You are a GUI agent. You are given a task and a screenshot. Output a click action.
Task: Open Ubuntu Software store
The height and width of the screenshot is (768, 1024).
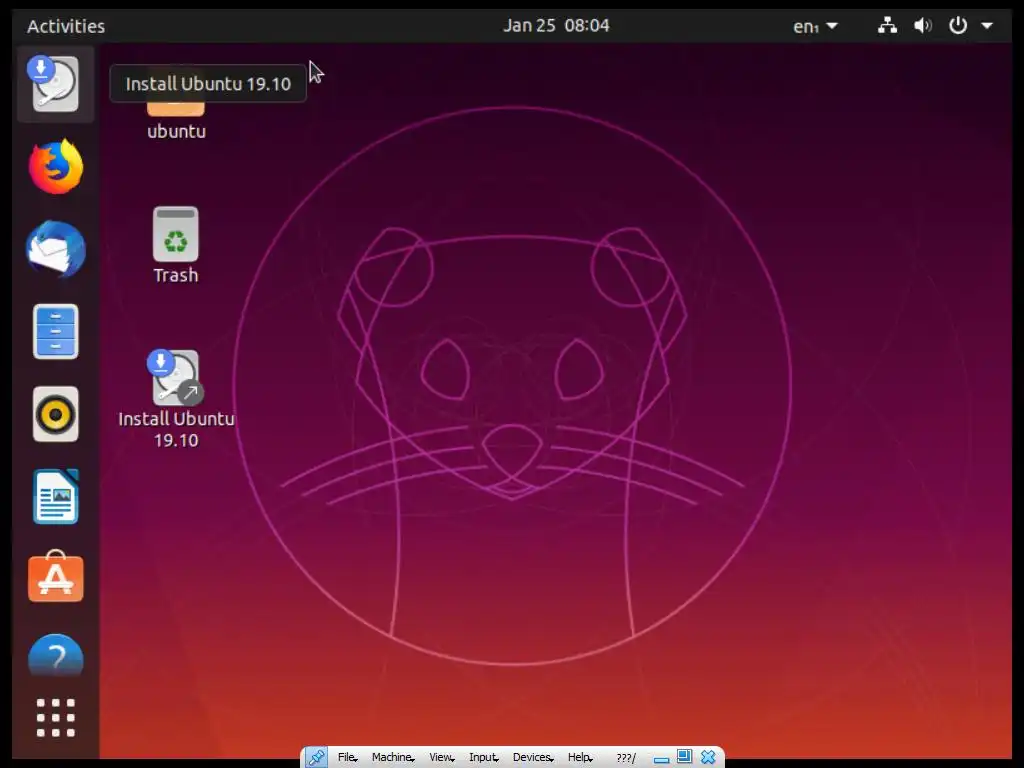pyautogui.click(x=56, y=577)
